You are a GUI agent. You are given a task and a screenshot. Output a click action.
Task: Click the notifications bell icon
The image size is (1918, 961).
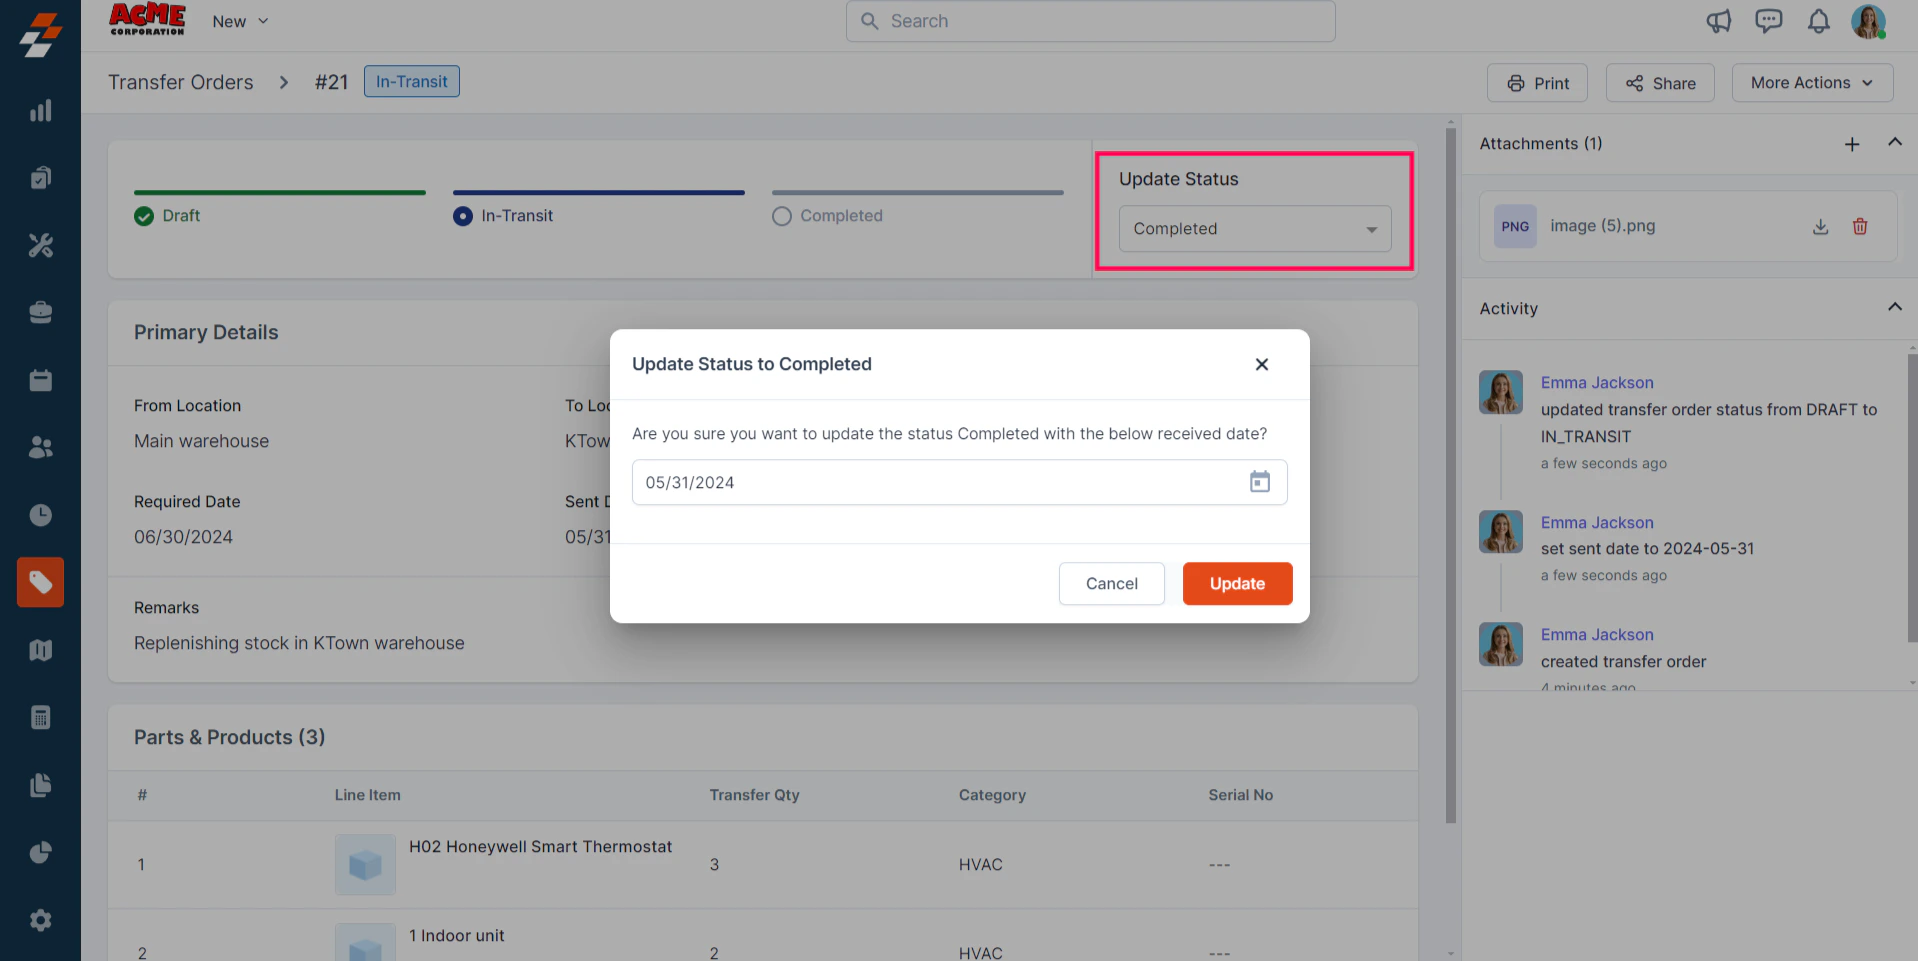(x=1818, y=21)
